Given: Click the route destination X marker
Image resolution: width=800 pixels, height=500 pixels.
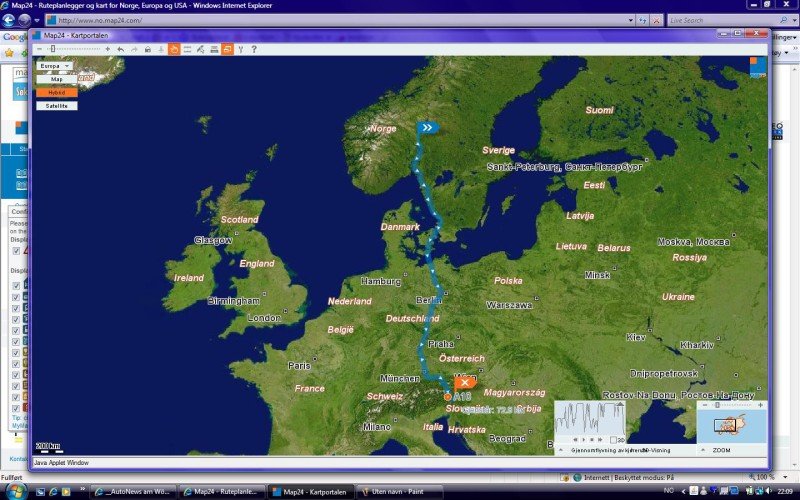Looking at the screenshot, I should (x=465, y=382).
